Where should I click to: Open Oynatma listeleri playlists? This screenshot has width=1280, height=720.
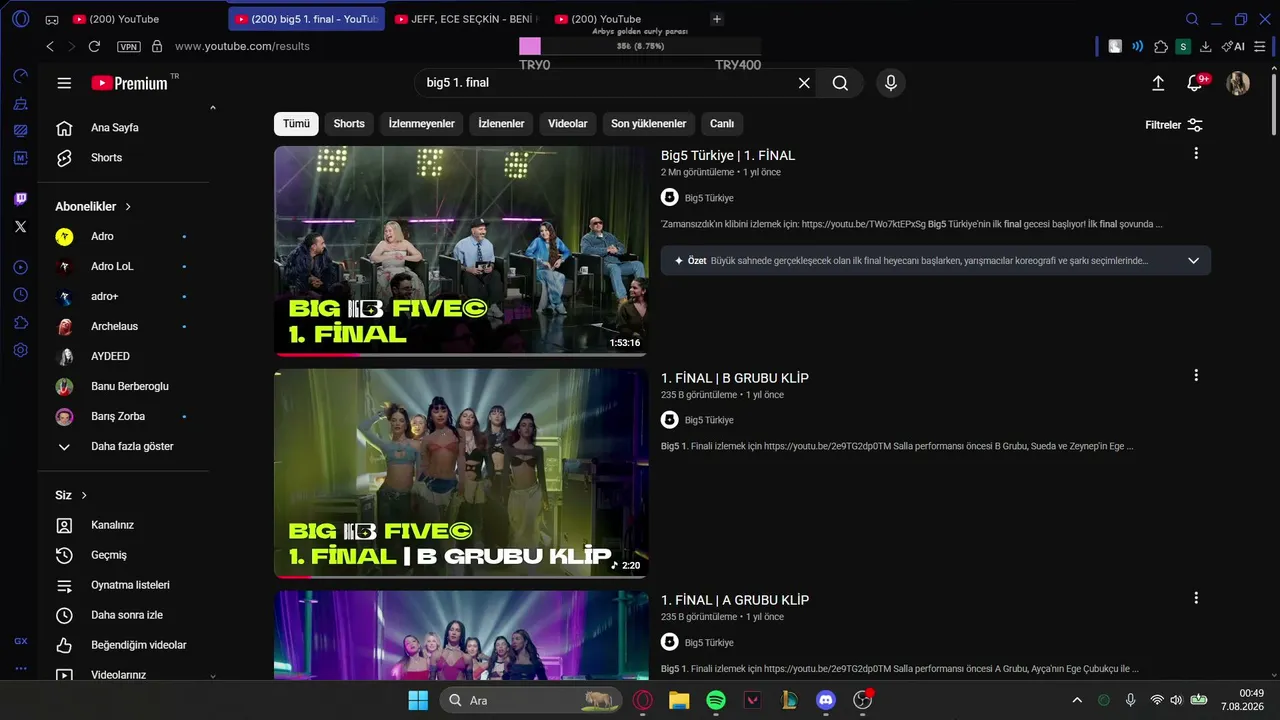[x=123, y=585]
